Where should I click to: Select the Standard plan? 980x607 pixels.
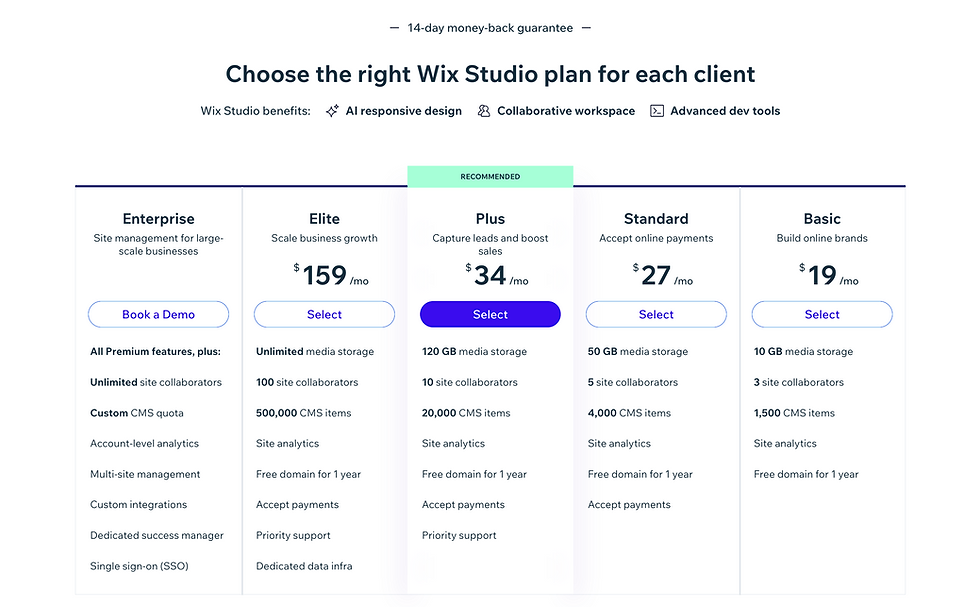656,314
